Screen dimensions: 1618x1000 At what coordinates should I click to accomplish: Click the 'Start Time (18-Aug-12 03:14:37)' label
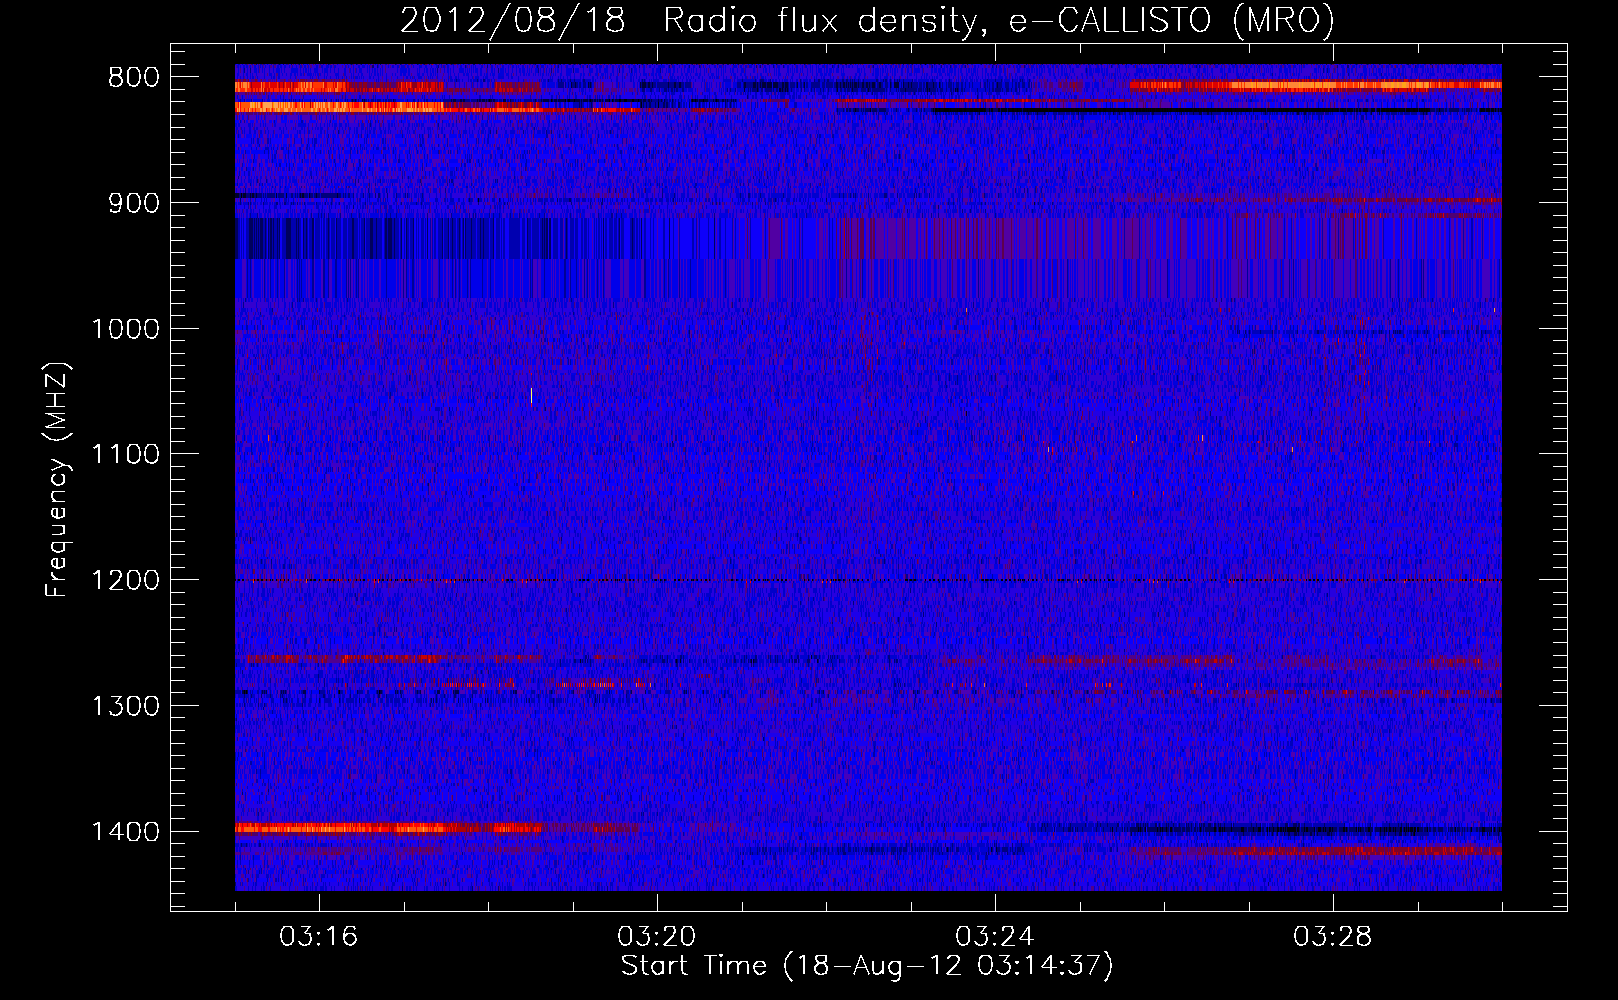[x=867, y=966]
